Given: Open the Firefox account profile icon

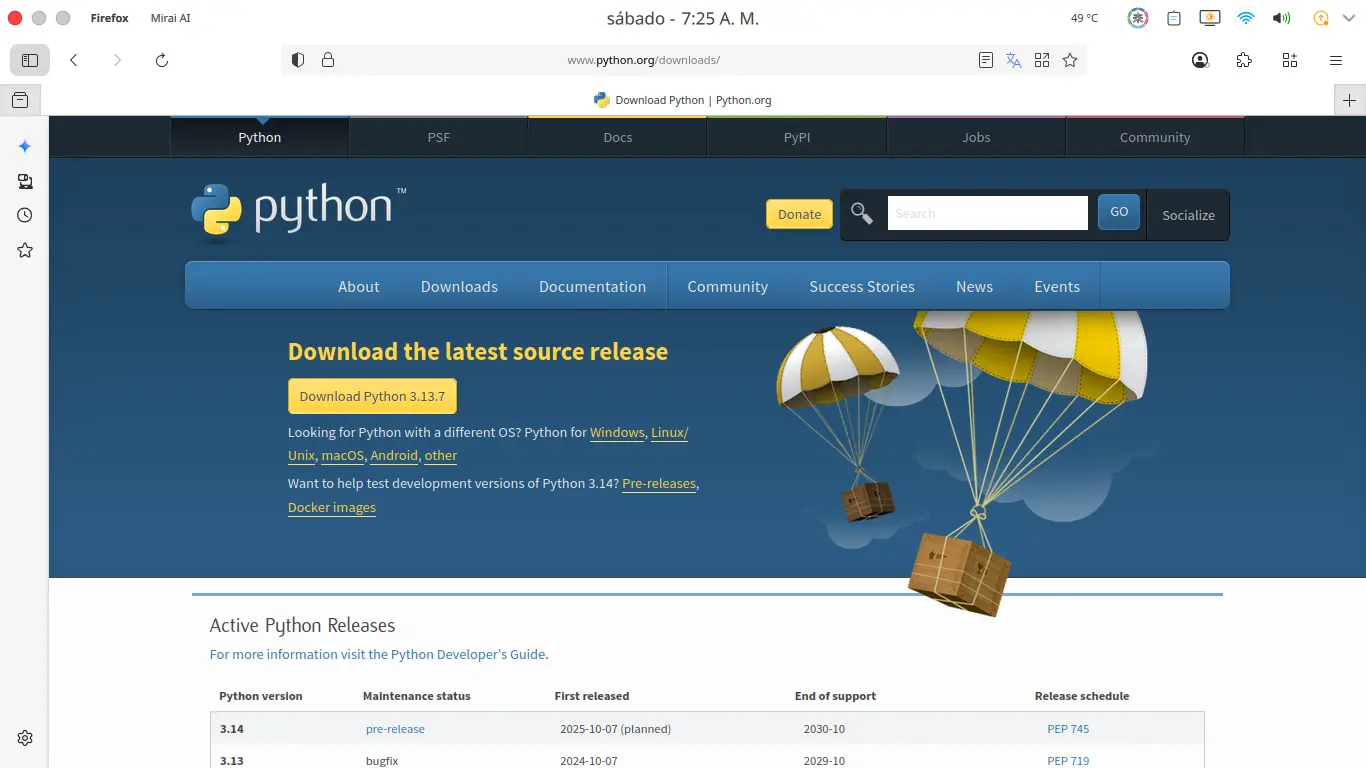Looking at the screenshot, I should pyautogui.click(x=1200, y=60).
